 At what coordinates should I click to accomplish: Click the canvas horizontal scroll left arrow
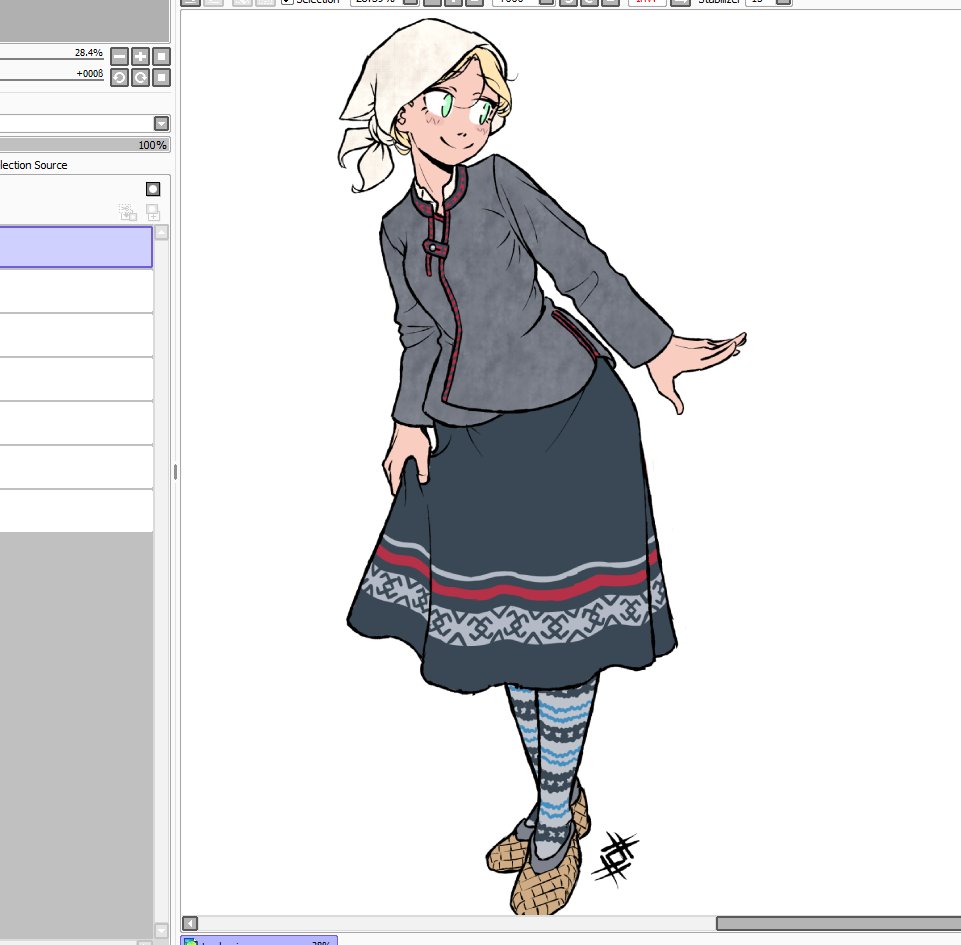click(x=190, y=923)
